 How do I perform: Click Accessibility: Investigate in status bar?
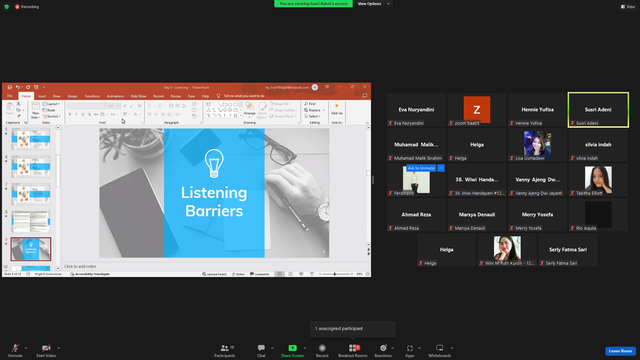[90, 274]
